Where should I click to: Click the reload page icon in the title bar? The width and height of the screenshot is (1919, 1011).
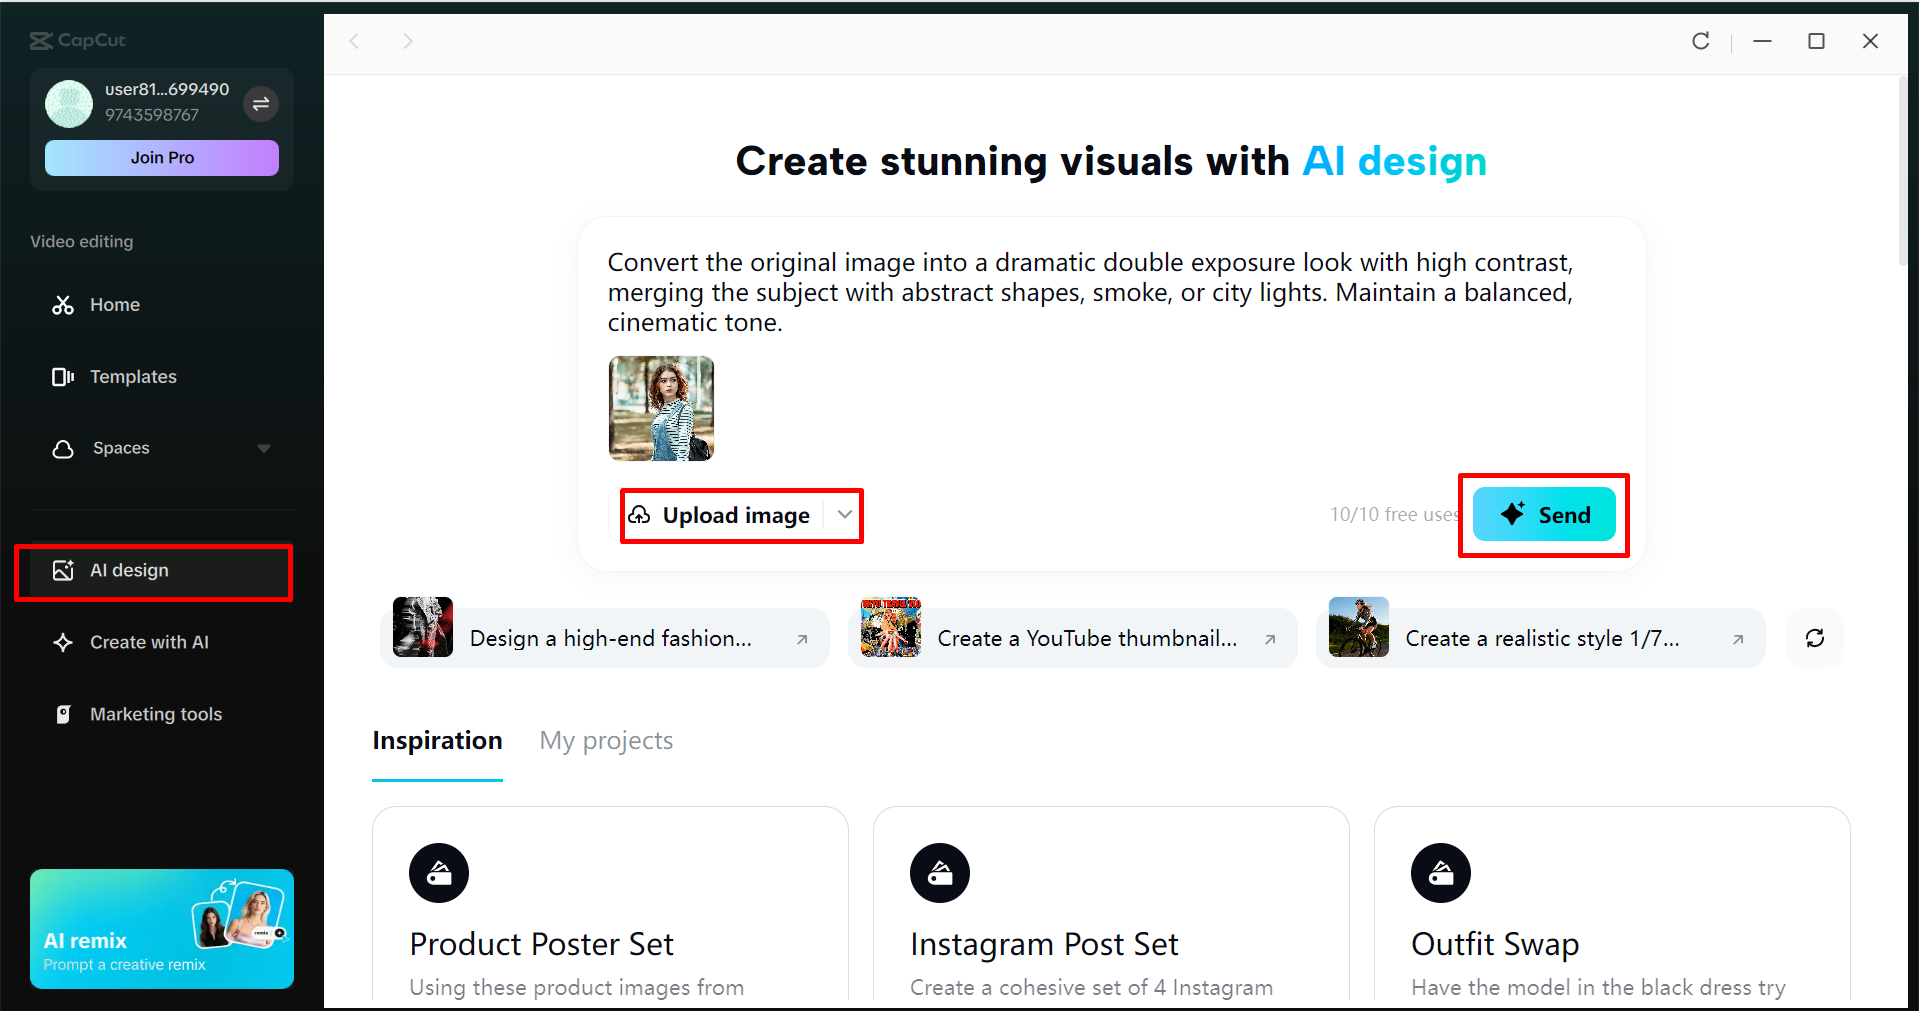(x=1700, y=41)
